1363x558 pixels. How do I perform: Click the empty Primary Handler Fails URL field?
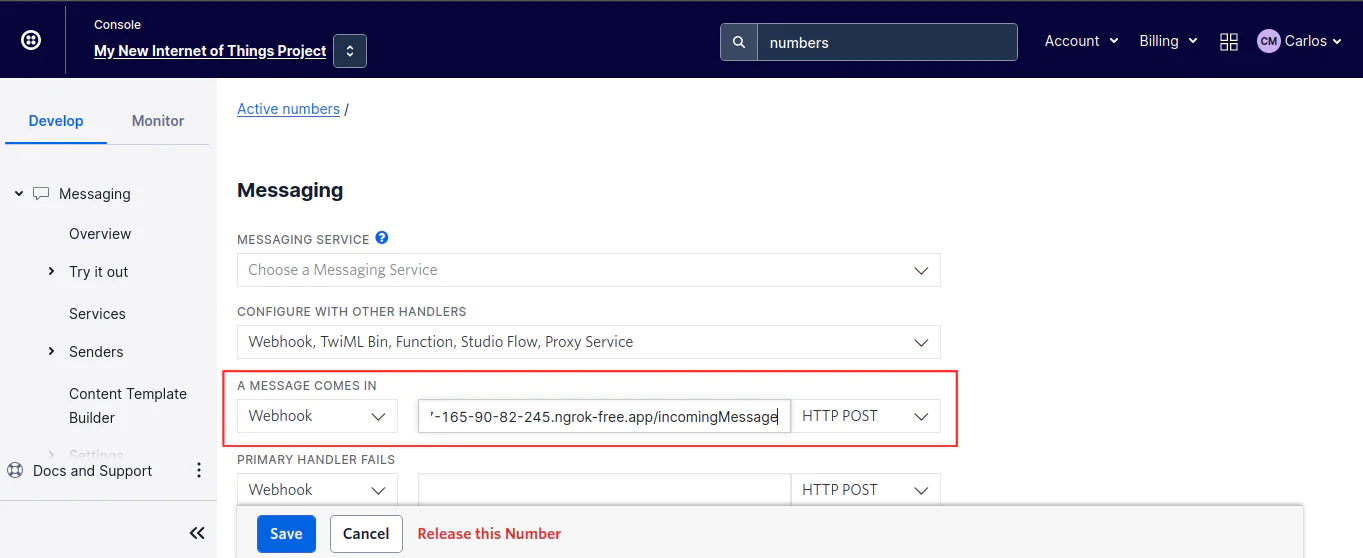(604, 490)
